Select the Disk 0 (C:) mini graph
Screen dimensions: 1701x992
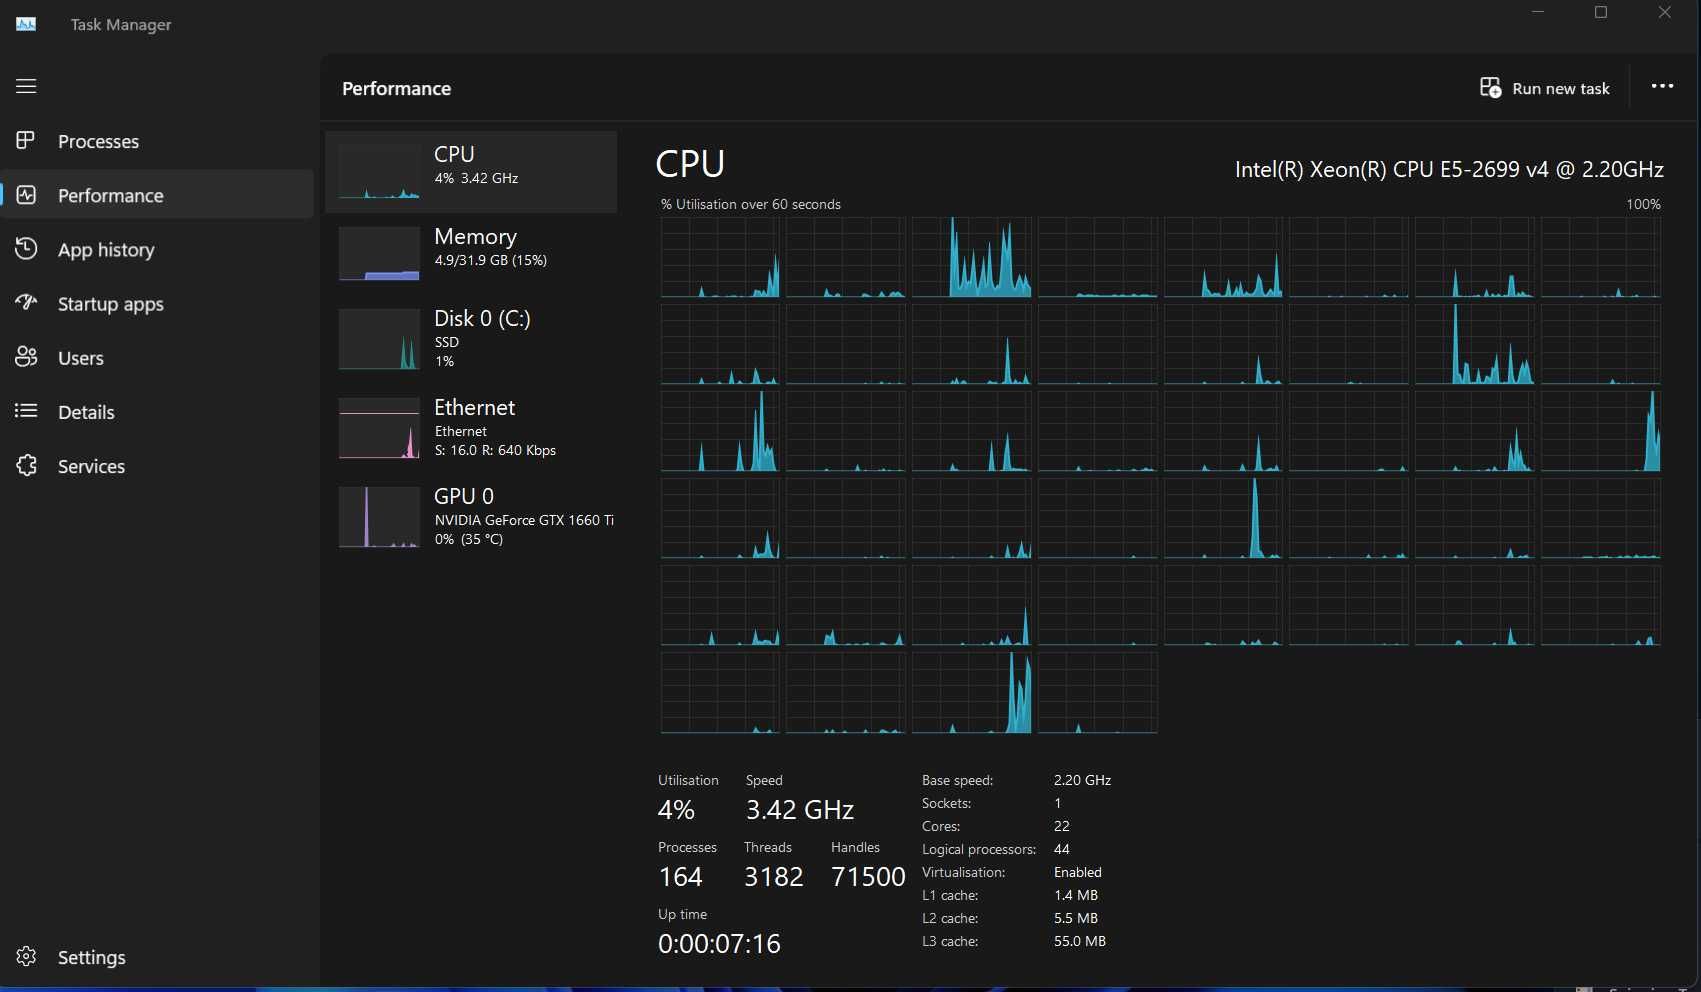point(379,339)
